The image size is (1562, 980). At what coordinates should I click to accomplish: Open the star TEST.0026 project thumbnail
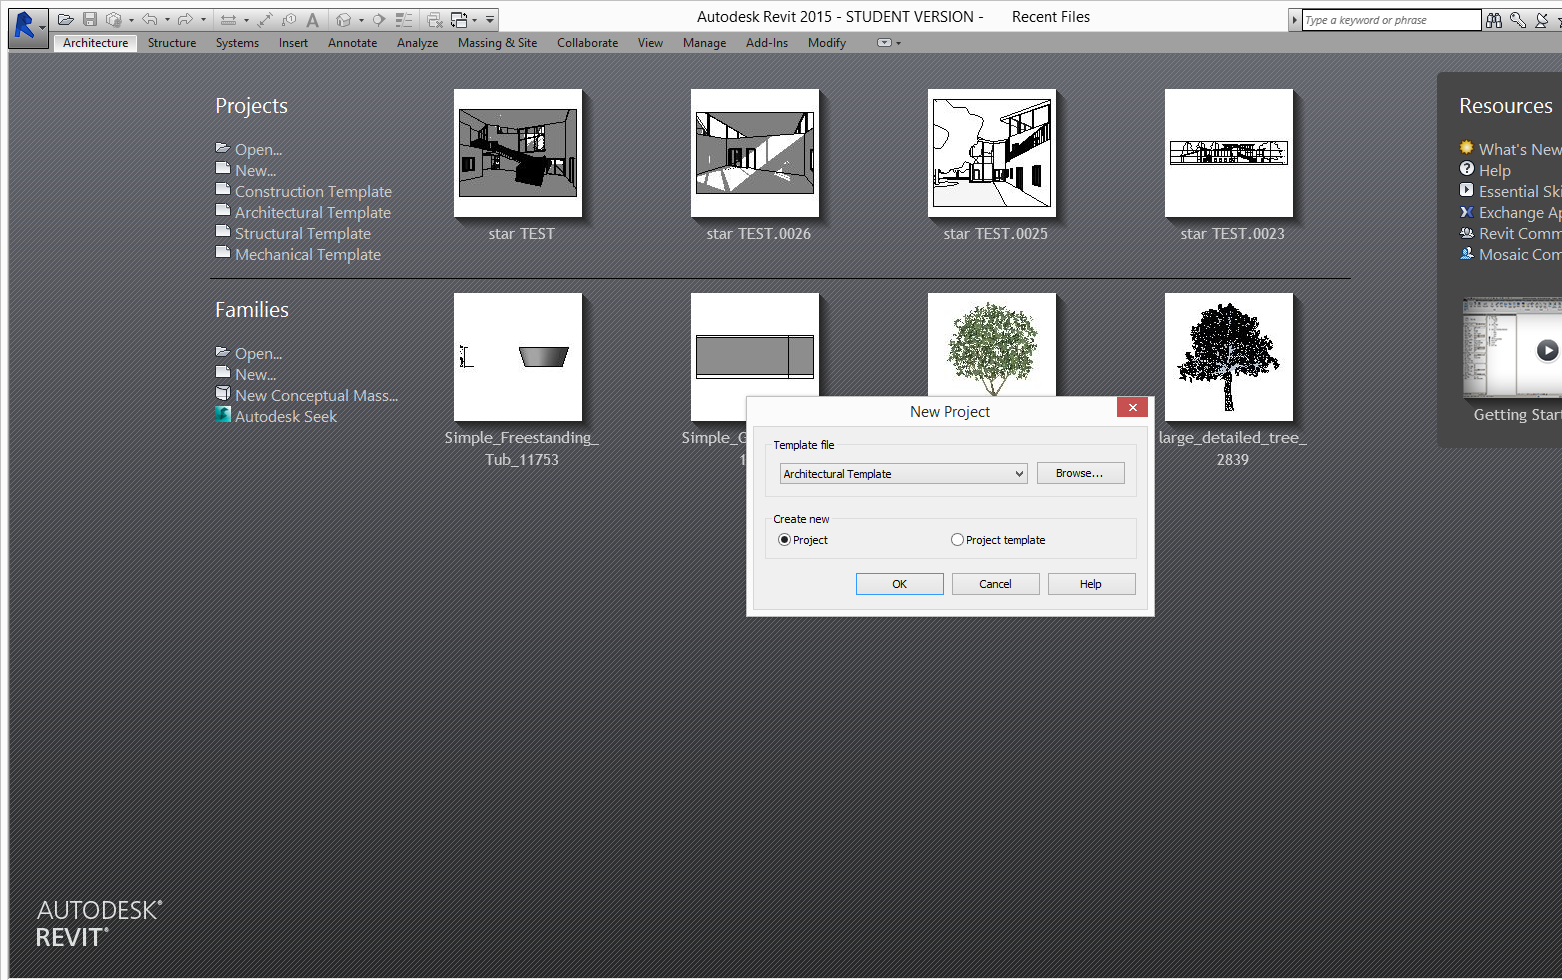(x=755, y=153)
